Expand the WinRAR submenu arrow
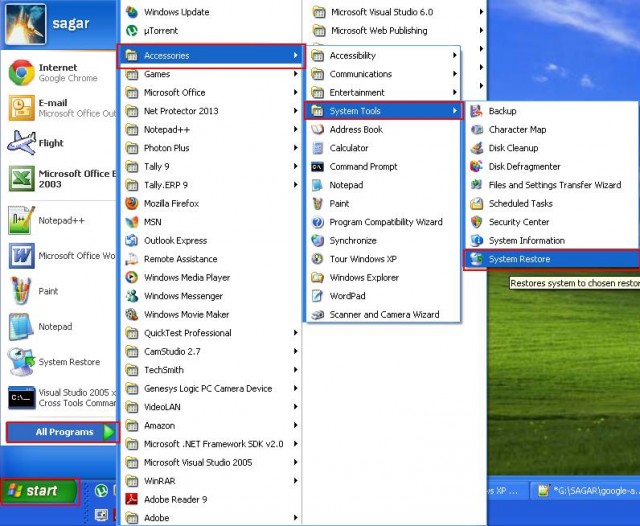The height and width of the screenshot is (526, 640). point(296,481)
